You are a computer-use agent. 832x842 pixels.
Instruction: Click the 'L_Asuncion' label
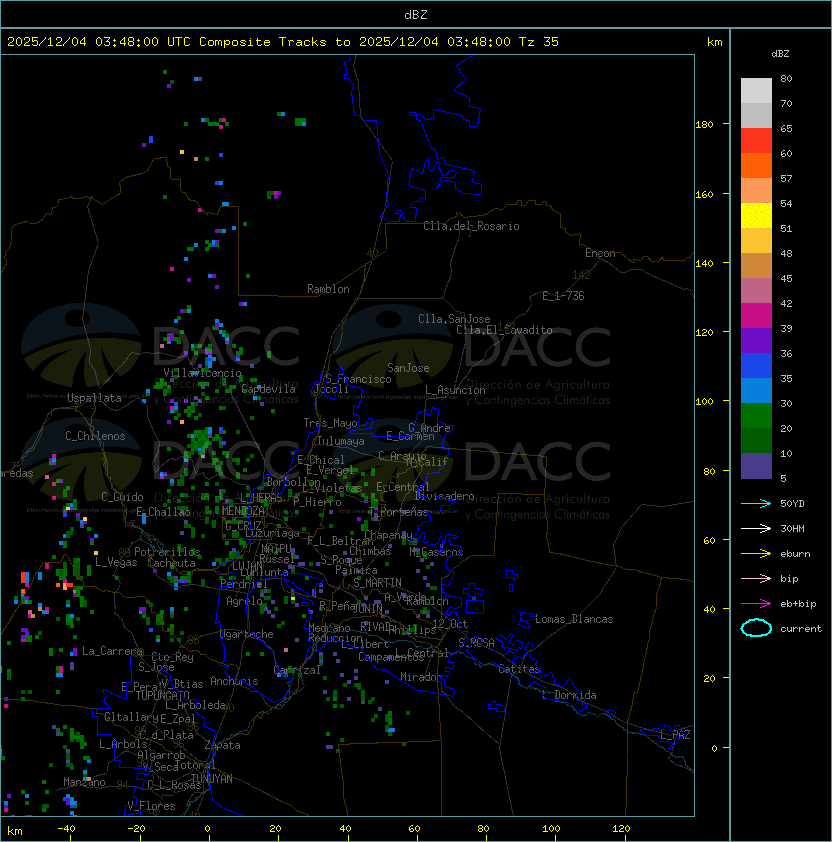tap(455, 390)
